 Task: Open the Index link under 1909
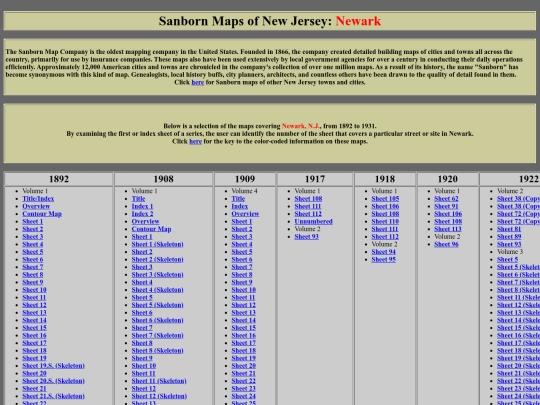tap(240, 206)
